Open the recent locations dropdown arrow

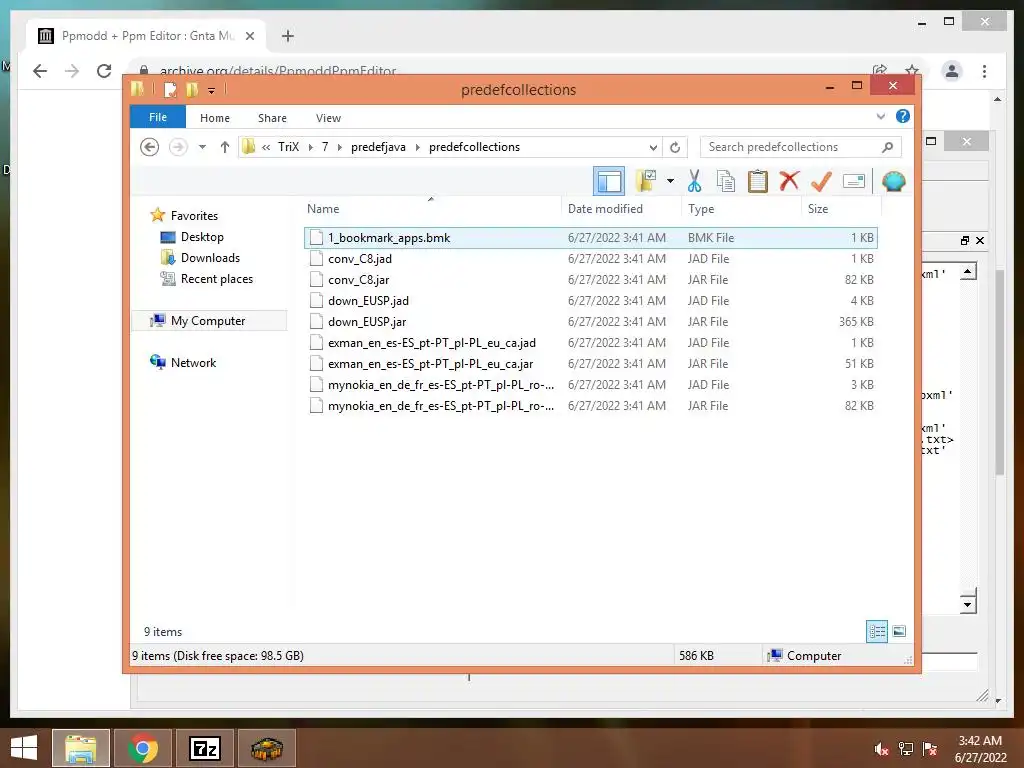click(x=202, y=147)
